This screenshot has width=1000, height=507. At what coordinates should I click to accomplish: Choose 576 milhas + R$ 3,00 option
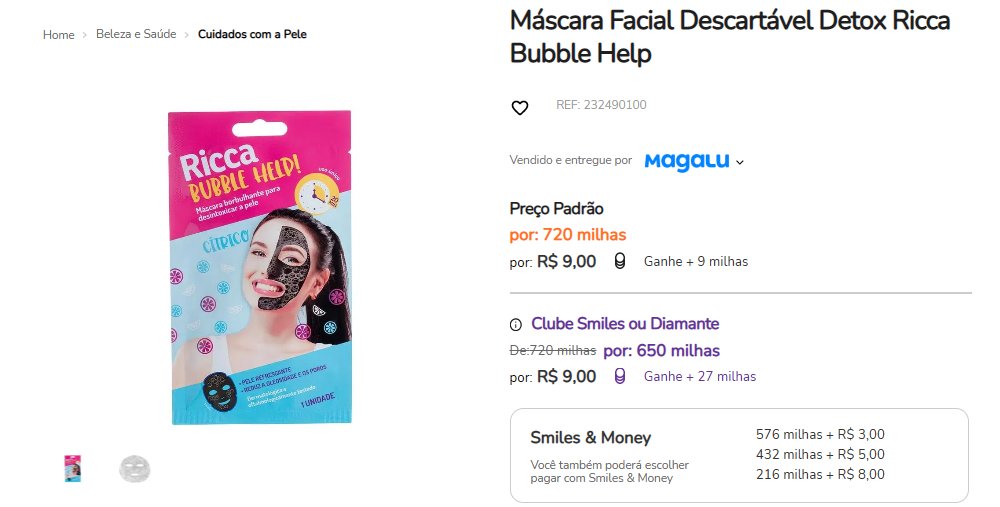pyautogui.click(x=820, y=434)
